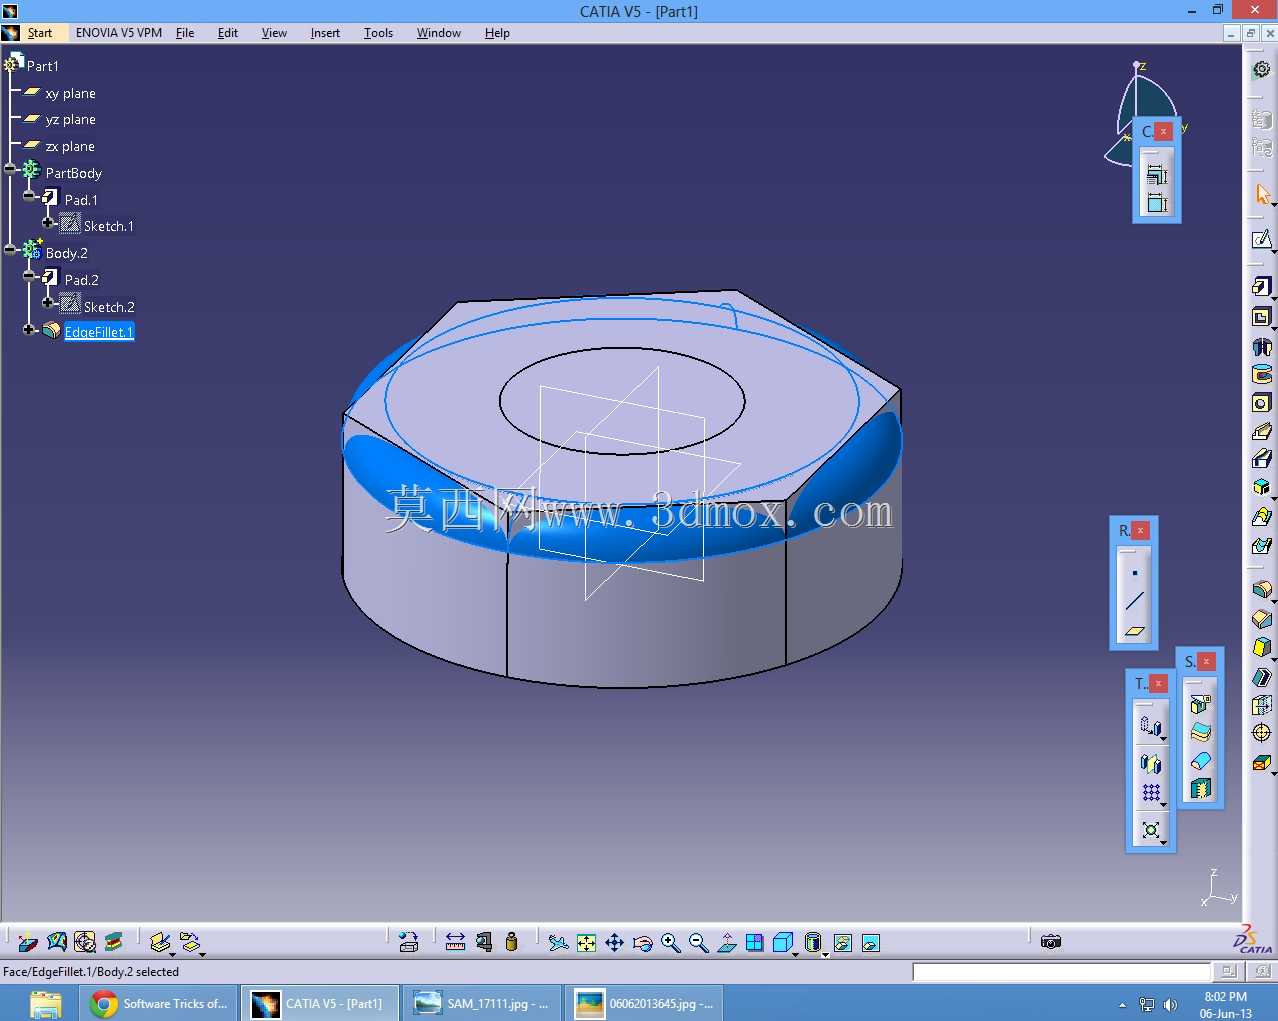The image size is (1278, 1021).
Task: Select the Shaft tool
Action: click(x=1262, y=347)
